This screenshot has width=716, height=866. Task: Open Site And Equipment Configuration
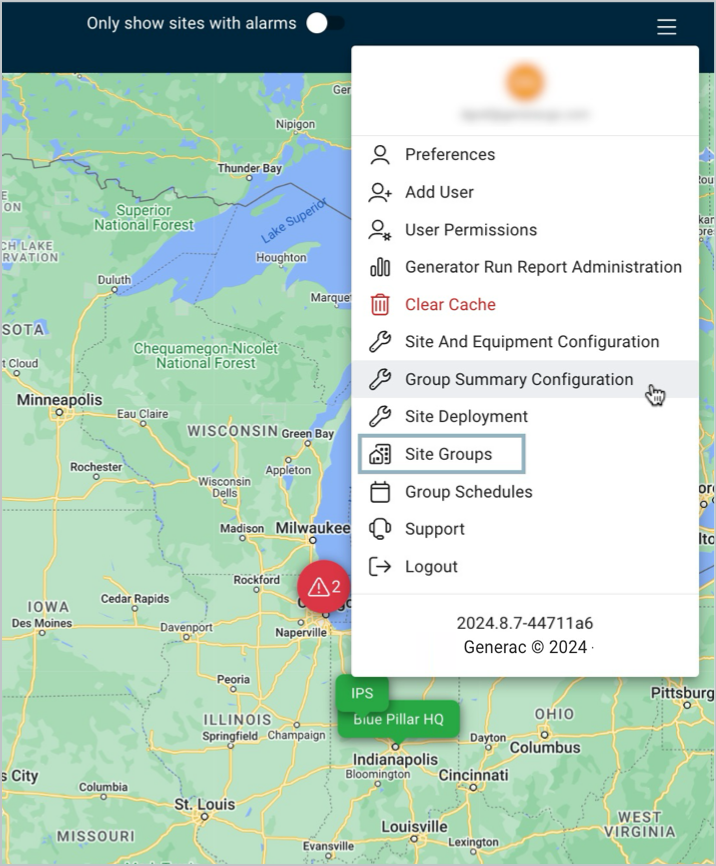tap(531, 342)
